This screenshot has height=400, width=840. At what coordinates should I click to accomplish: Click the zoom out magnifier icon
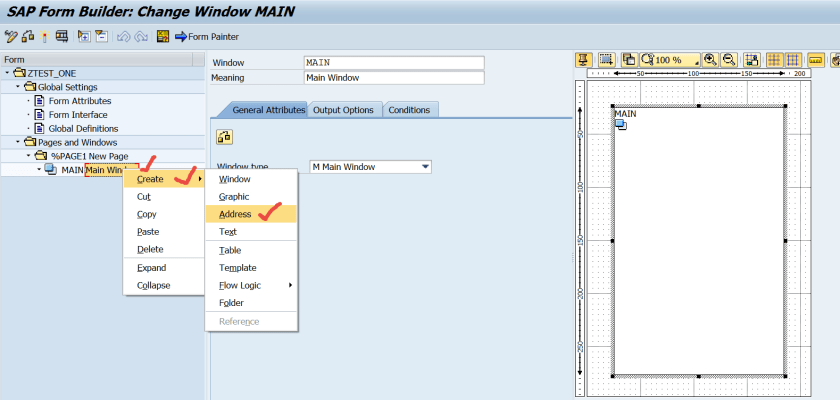729,60
